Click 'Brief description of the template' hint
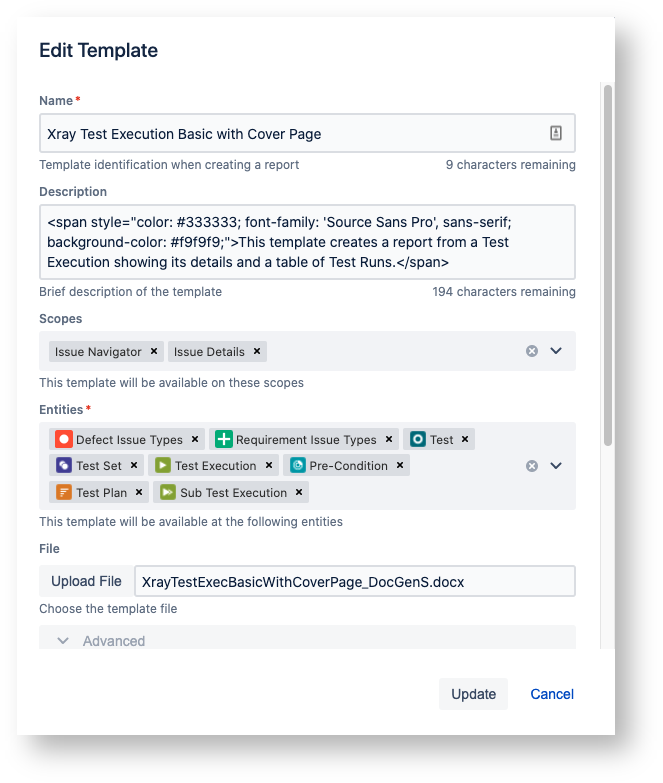 131,292
